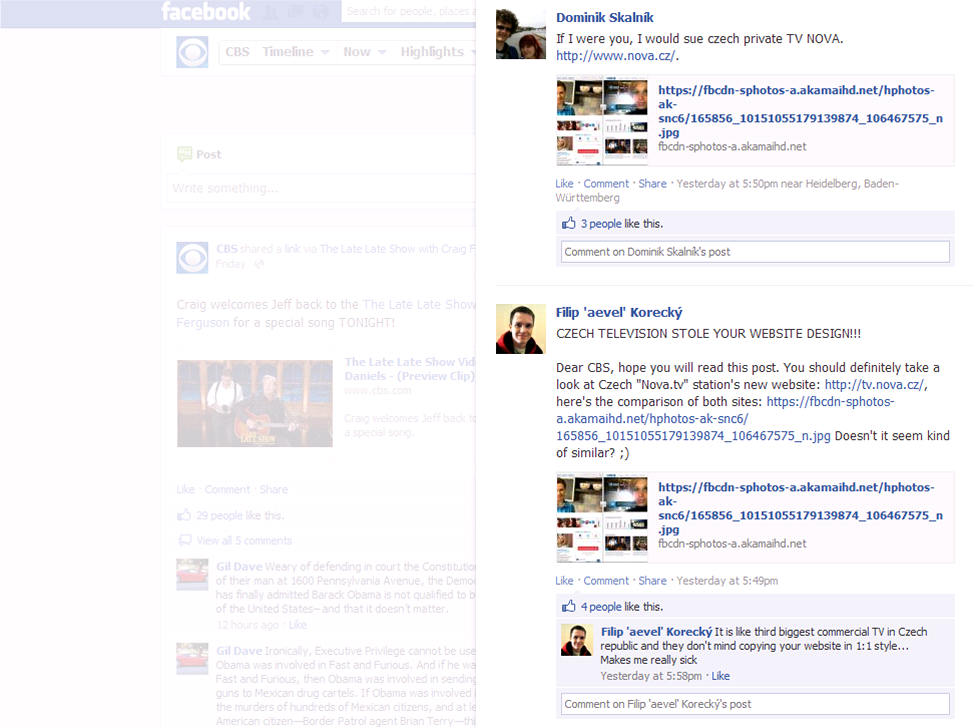Expand the Now dropdown
Viewport: 975px width, 728px height.
[x=364, y=52]
